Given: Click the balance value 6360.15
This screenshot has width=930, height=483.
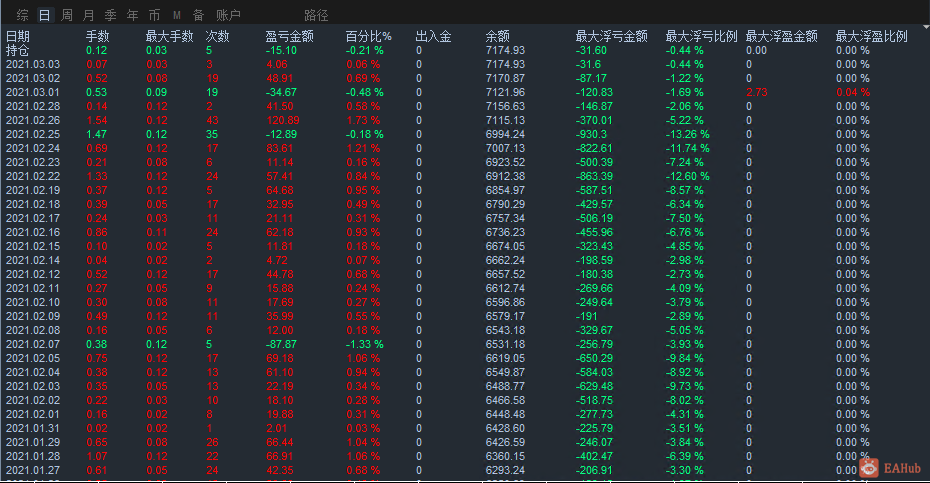Looking at the screenshot, I should tap(505, 456).
